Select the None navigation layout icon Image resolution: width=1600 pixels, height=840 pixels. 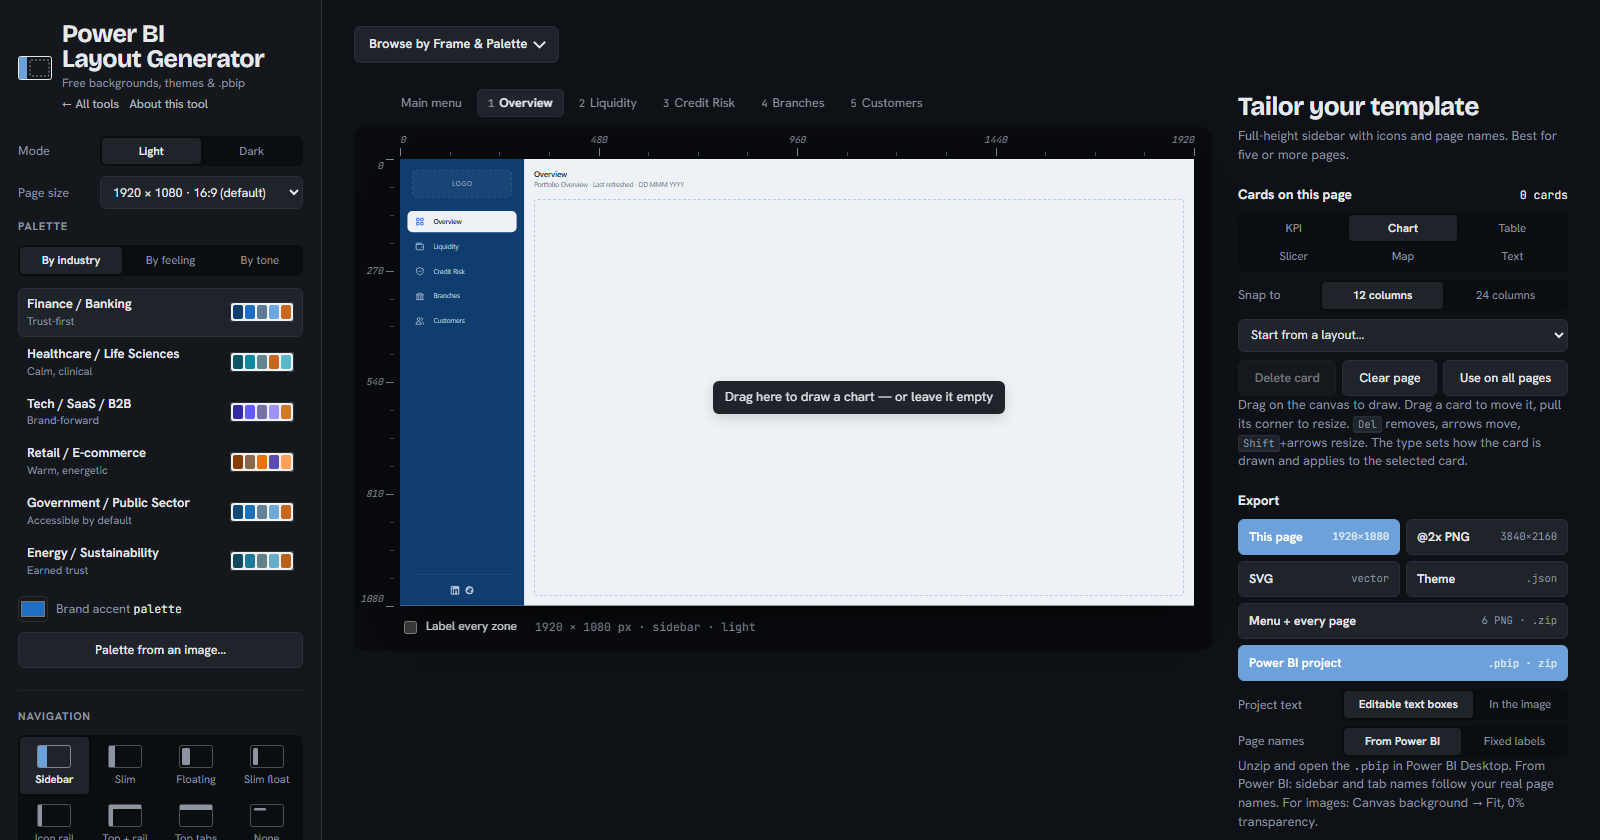pyautogui.click(x=267, y=815)
